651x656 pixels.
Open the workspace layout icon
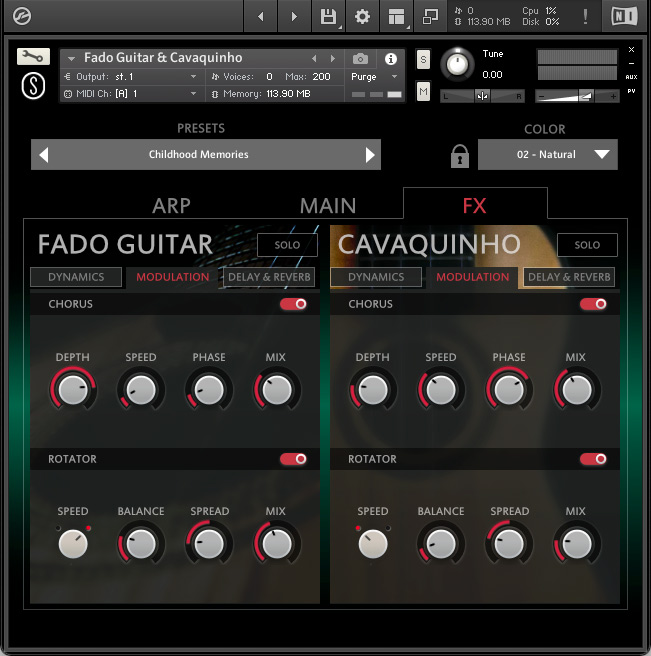pyautogui.click(x=396, y=16)
